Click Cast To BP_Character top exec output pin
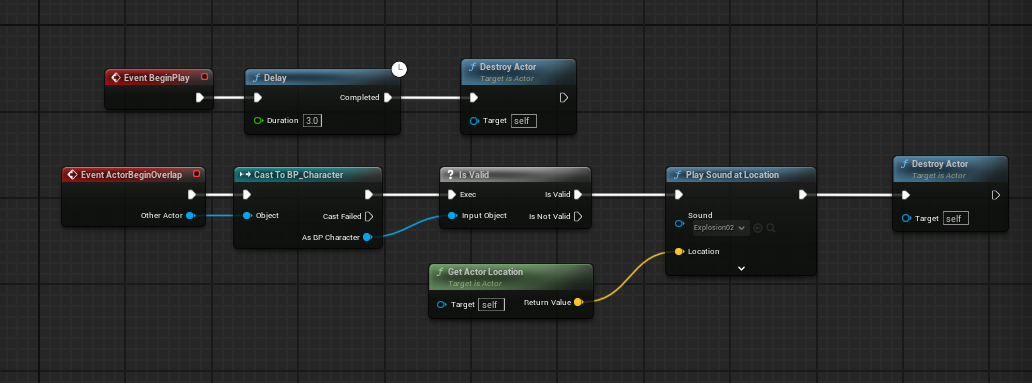Image resolution: width=1032 pixels, height=383 pixels. pyautogui.click(x=369, y=194)
